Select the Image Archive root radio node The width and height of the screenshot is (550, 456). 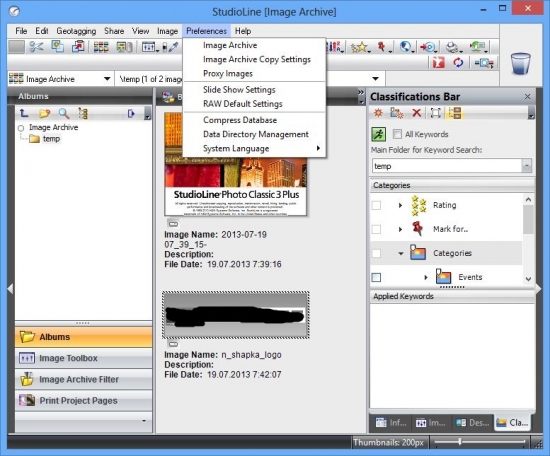point(21,128)
